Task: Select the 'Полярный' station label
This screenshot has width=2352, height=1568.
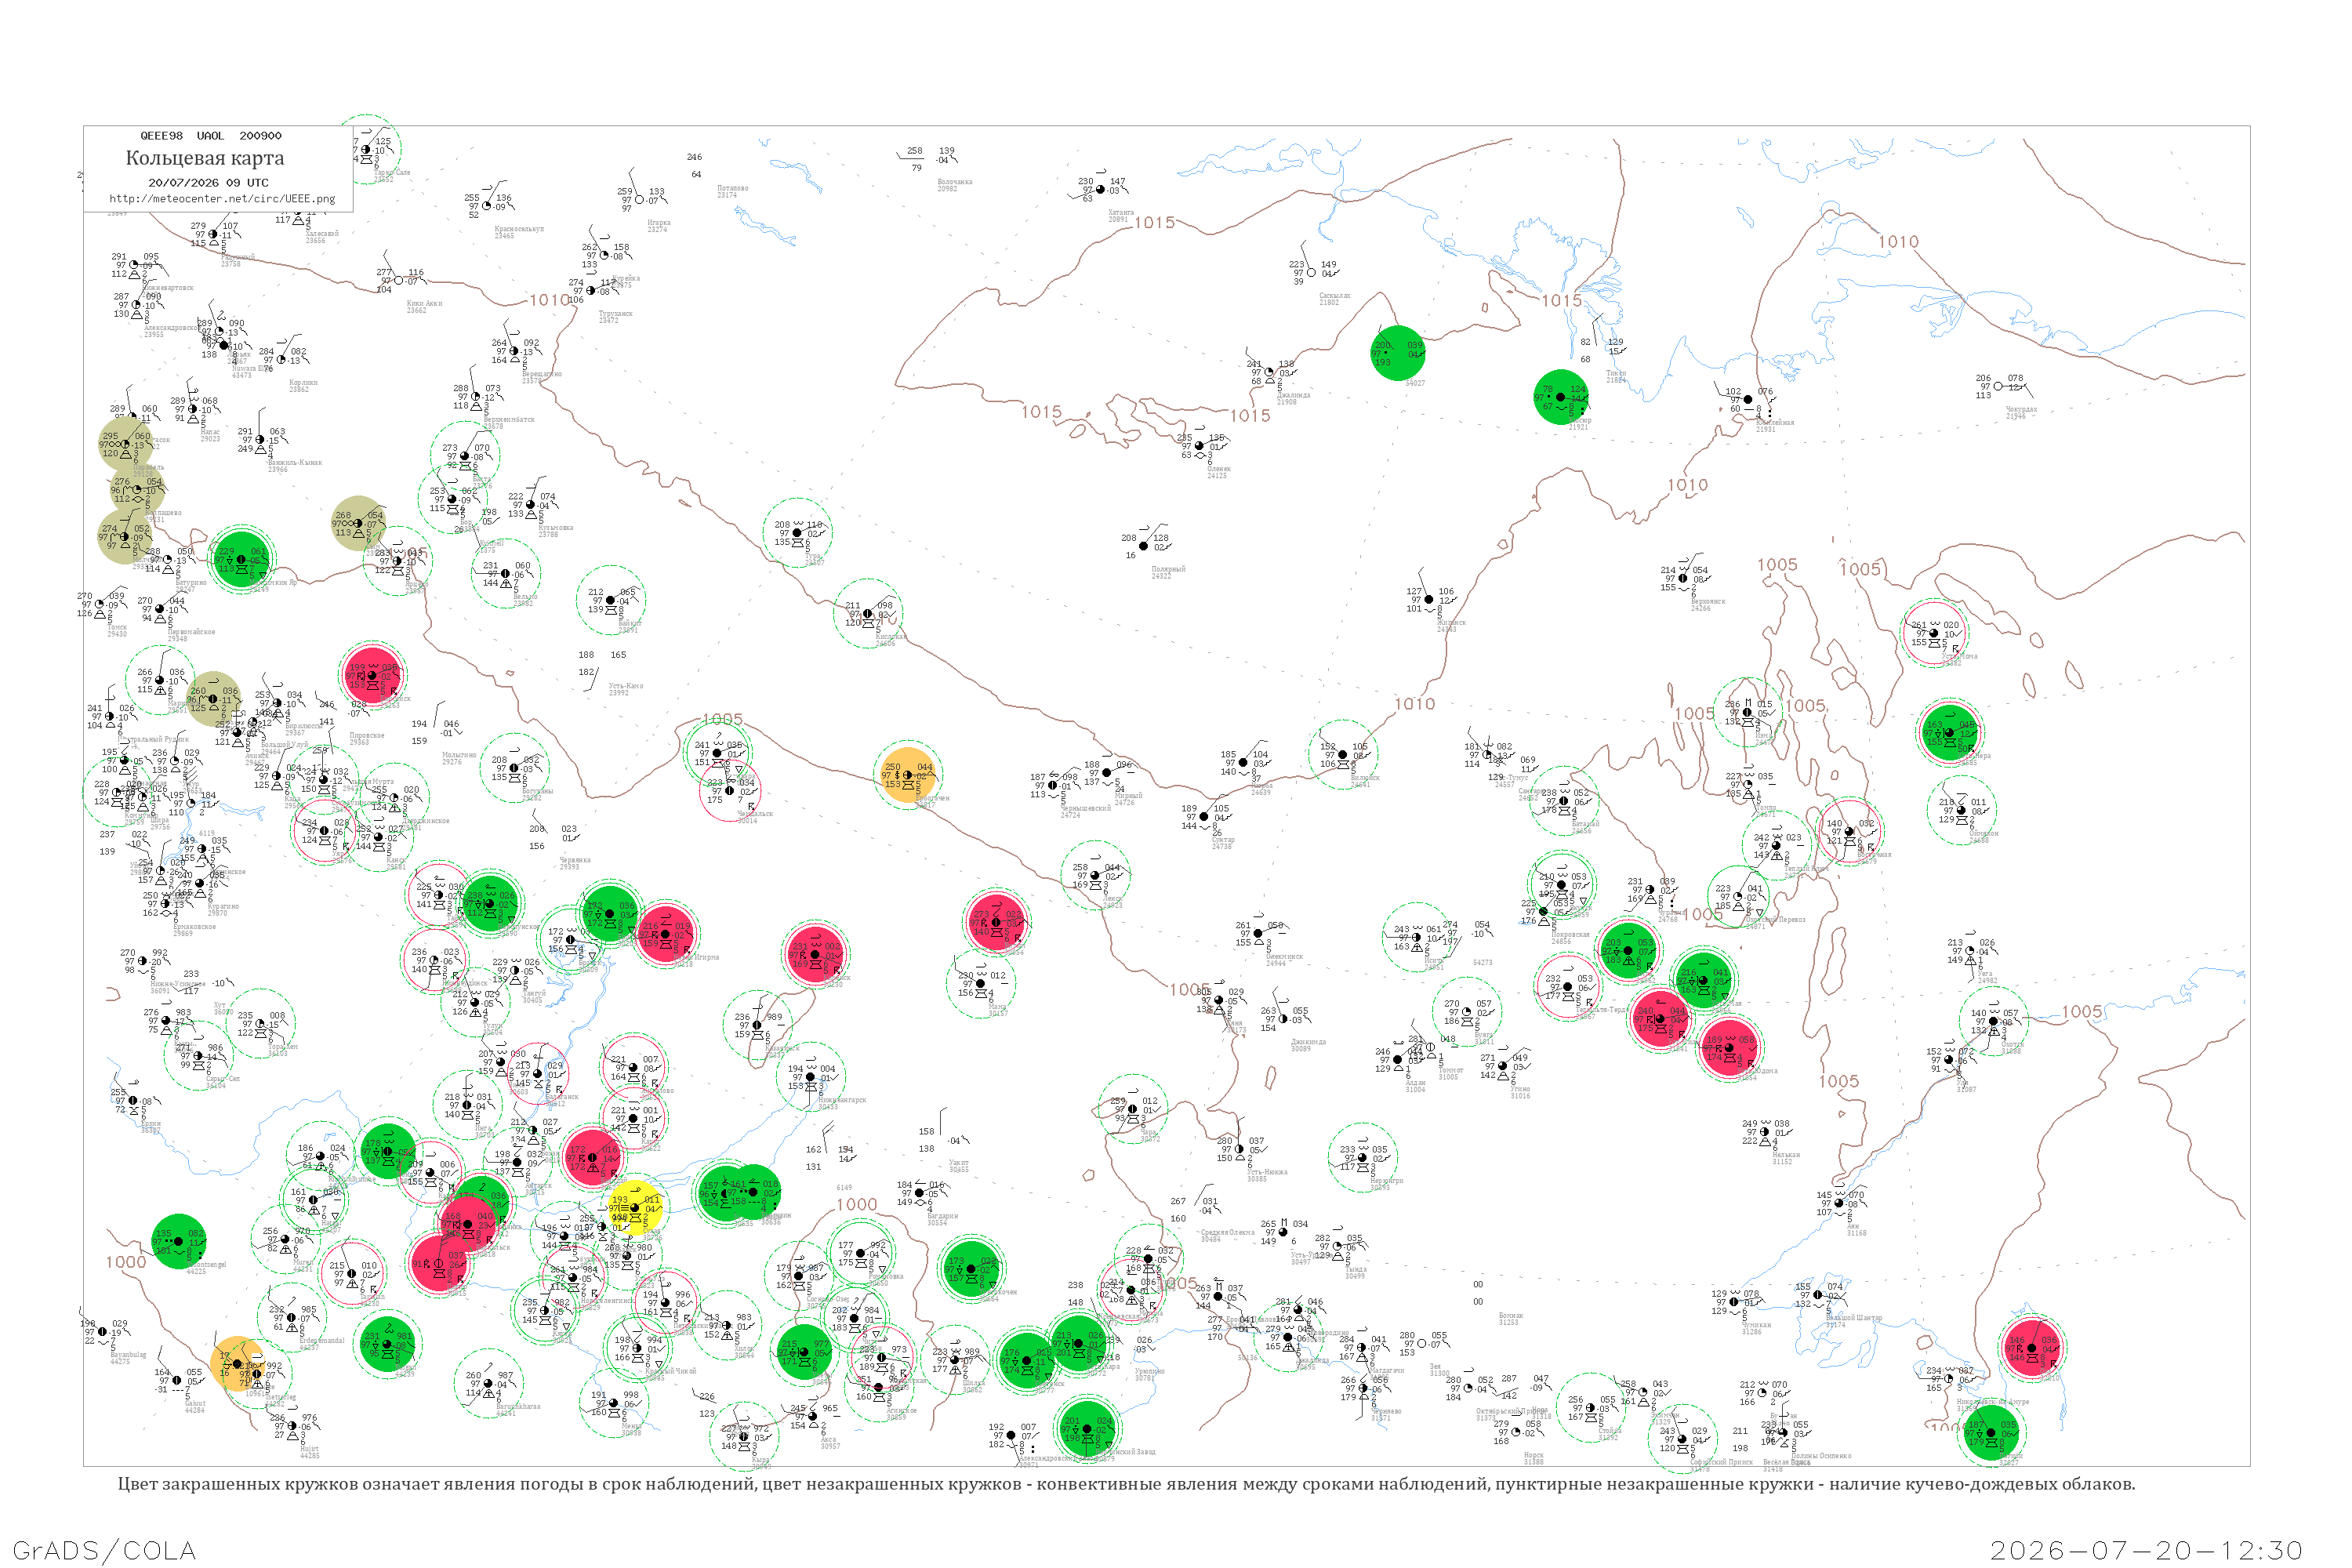Action: [1168, 570]
